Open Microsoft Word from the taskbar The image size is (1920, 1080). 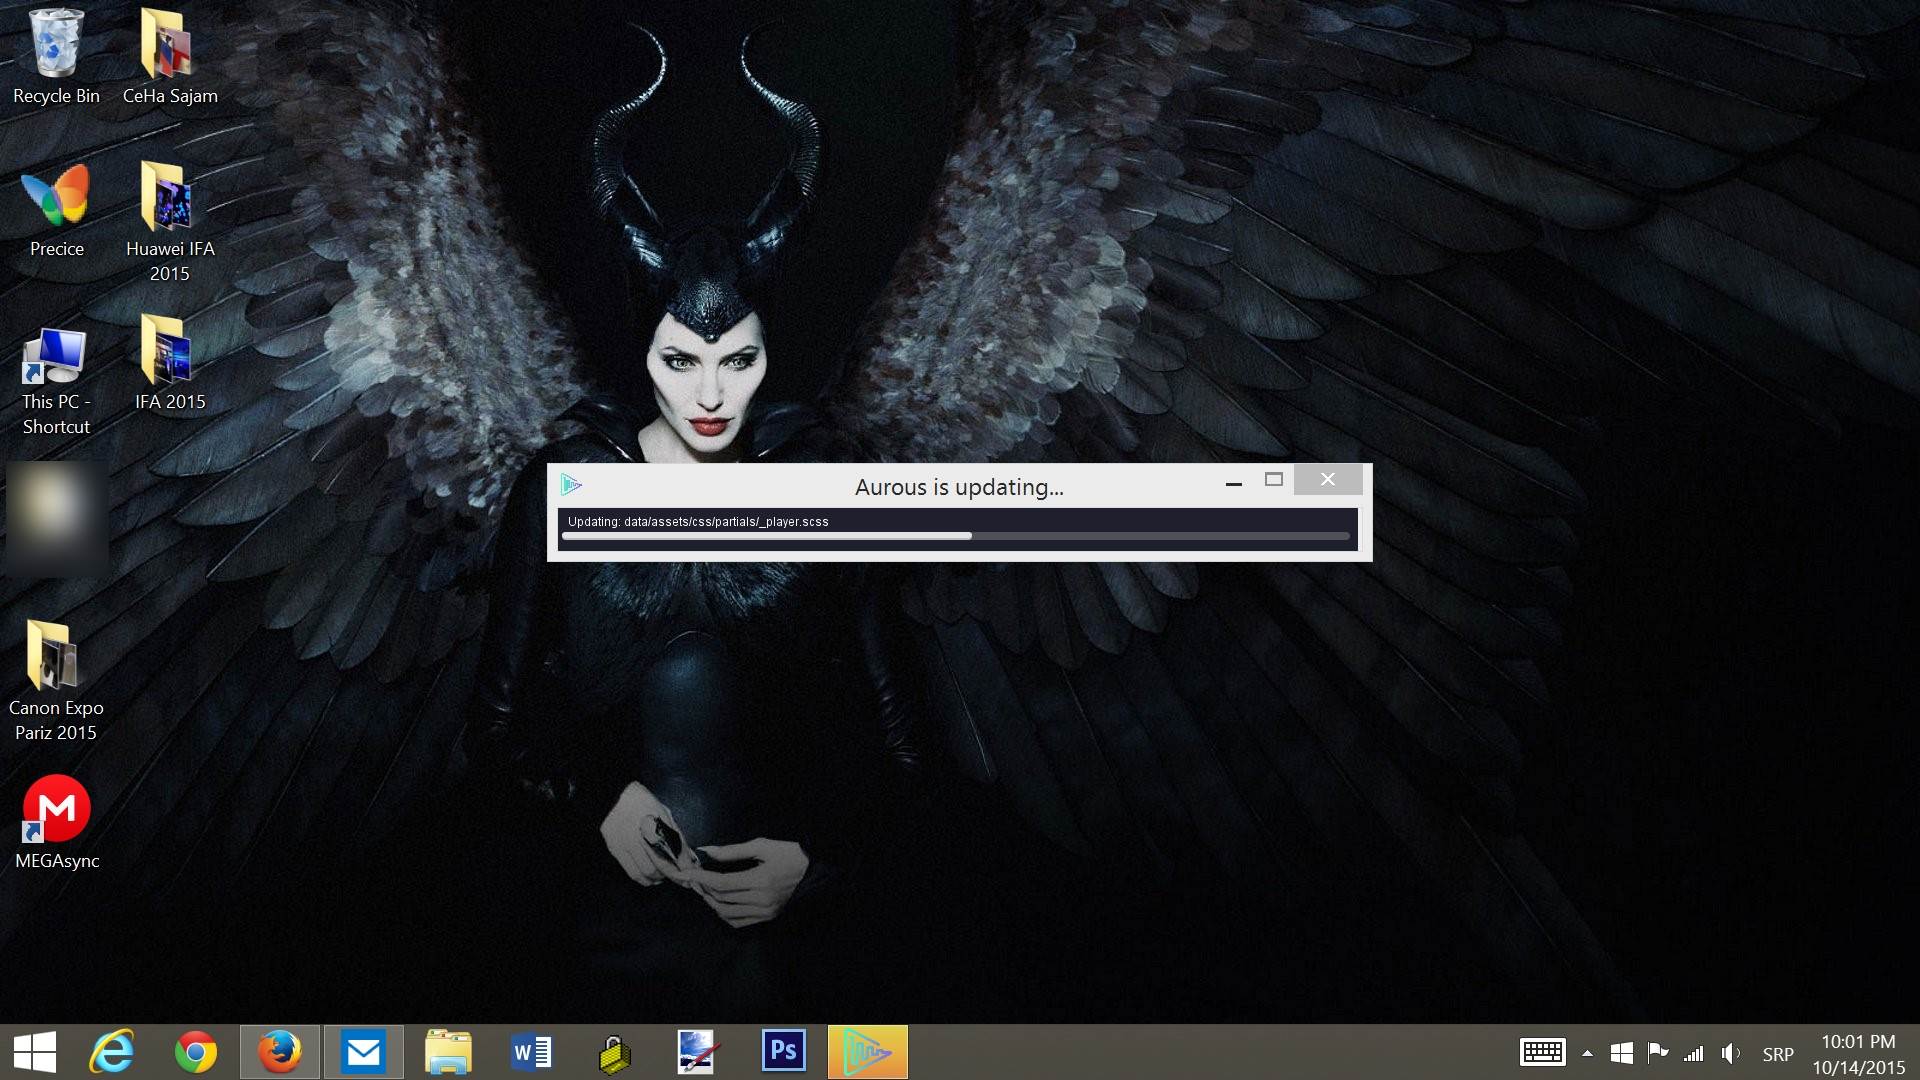[x=531, y=1052]
